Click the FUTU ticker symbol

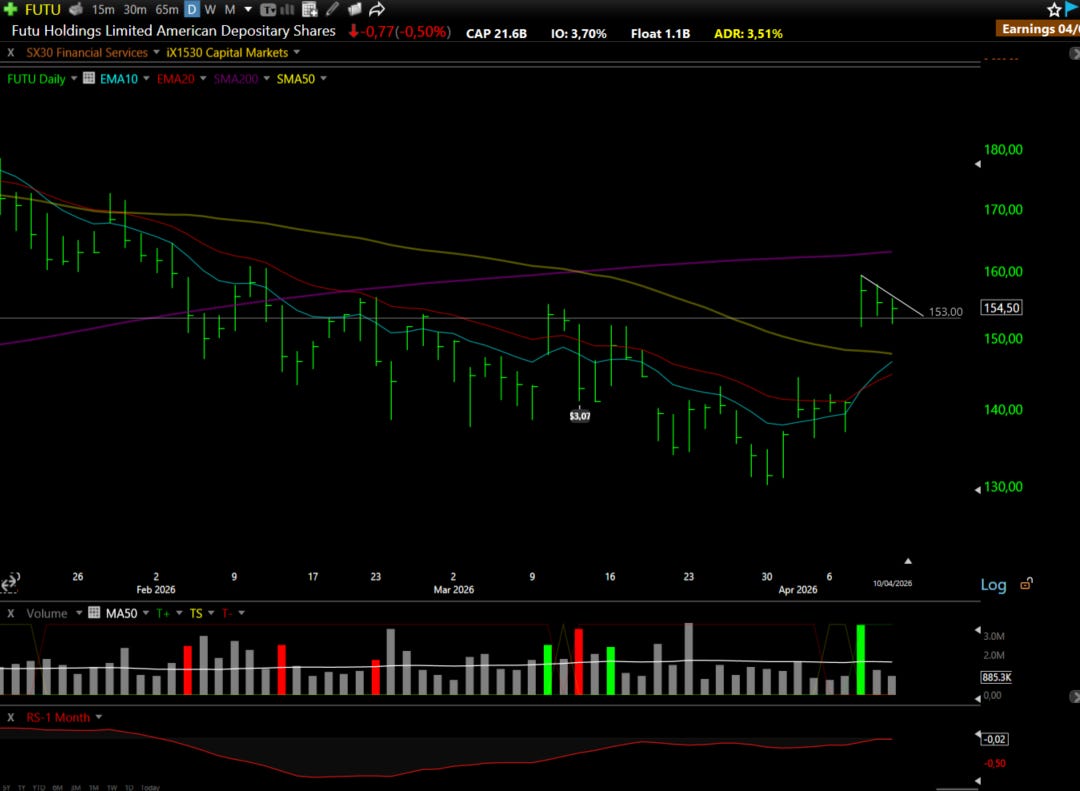(43, 10)
